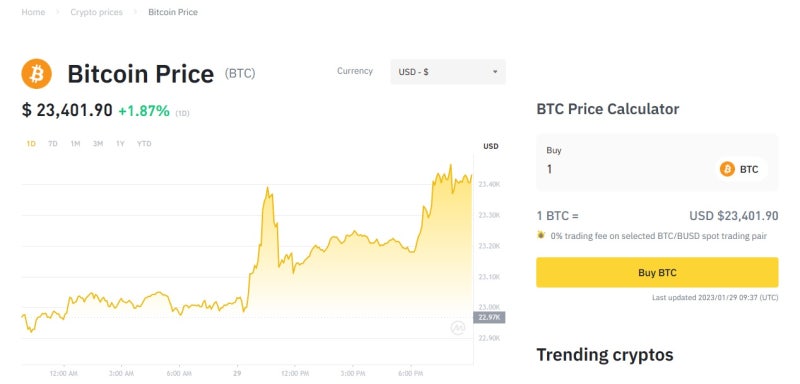Click the BTC coin icon in calculator

coord(727,169)
